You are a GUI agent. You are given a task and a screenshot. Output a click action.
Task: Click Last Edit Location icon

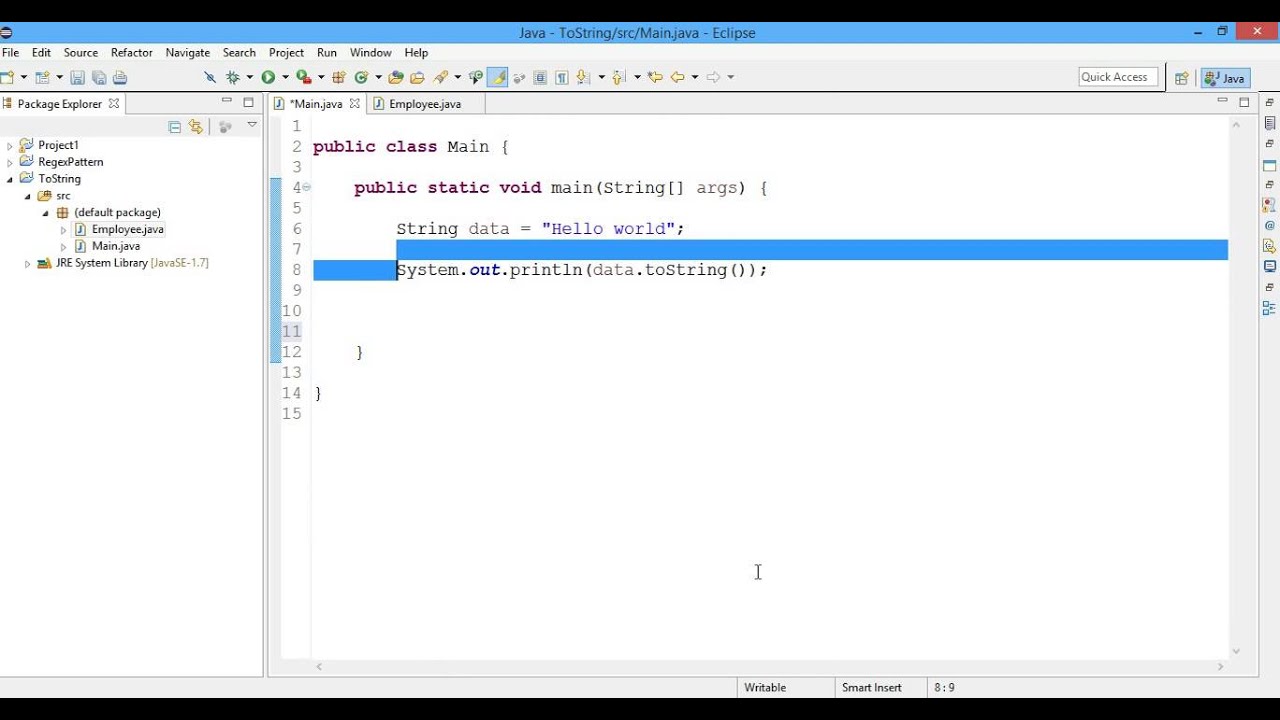pos(655,77)
